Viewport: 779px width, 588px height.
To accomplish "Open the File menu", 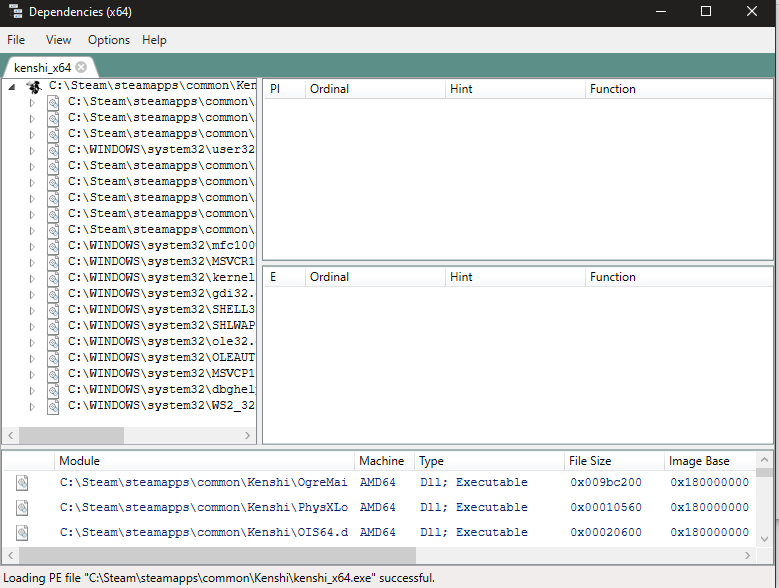I will tap(16, 40).
